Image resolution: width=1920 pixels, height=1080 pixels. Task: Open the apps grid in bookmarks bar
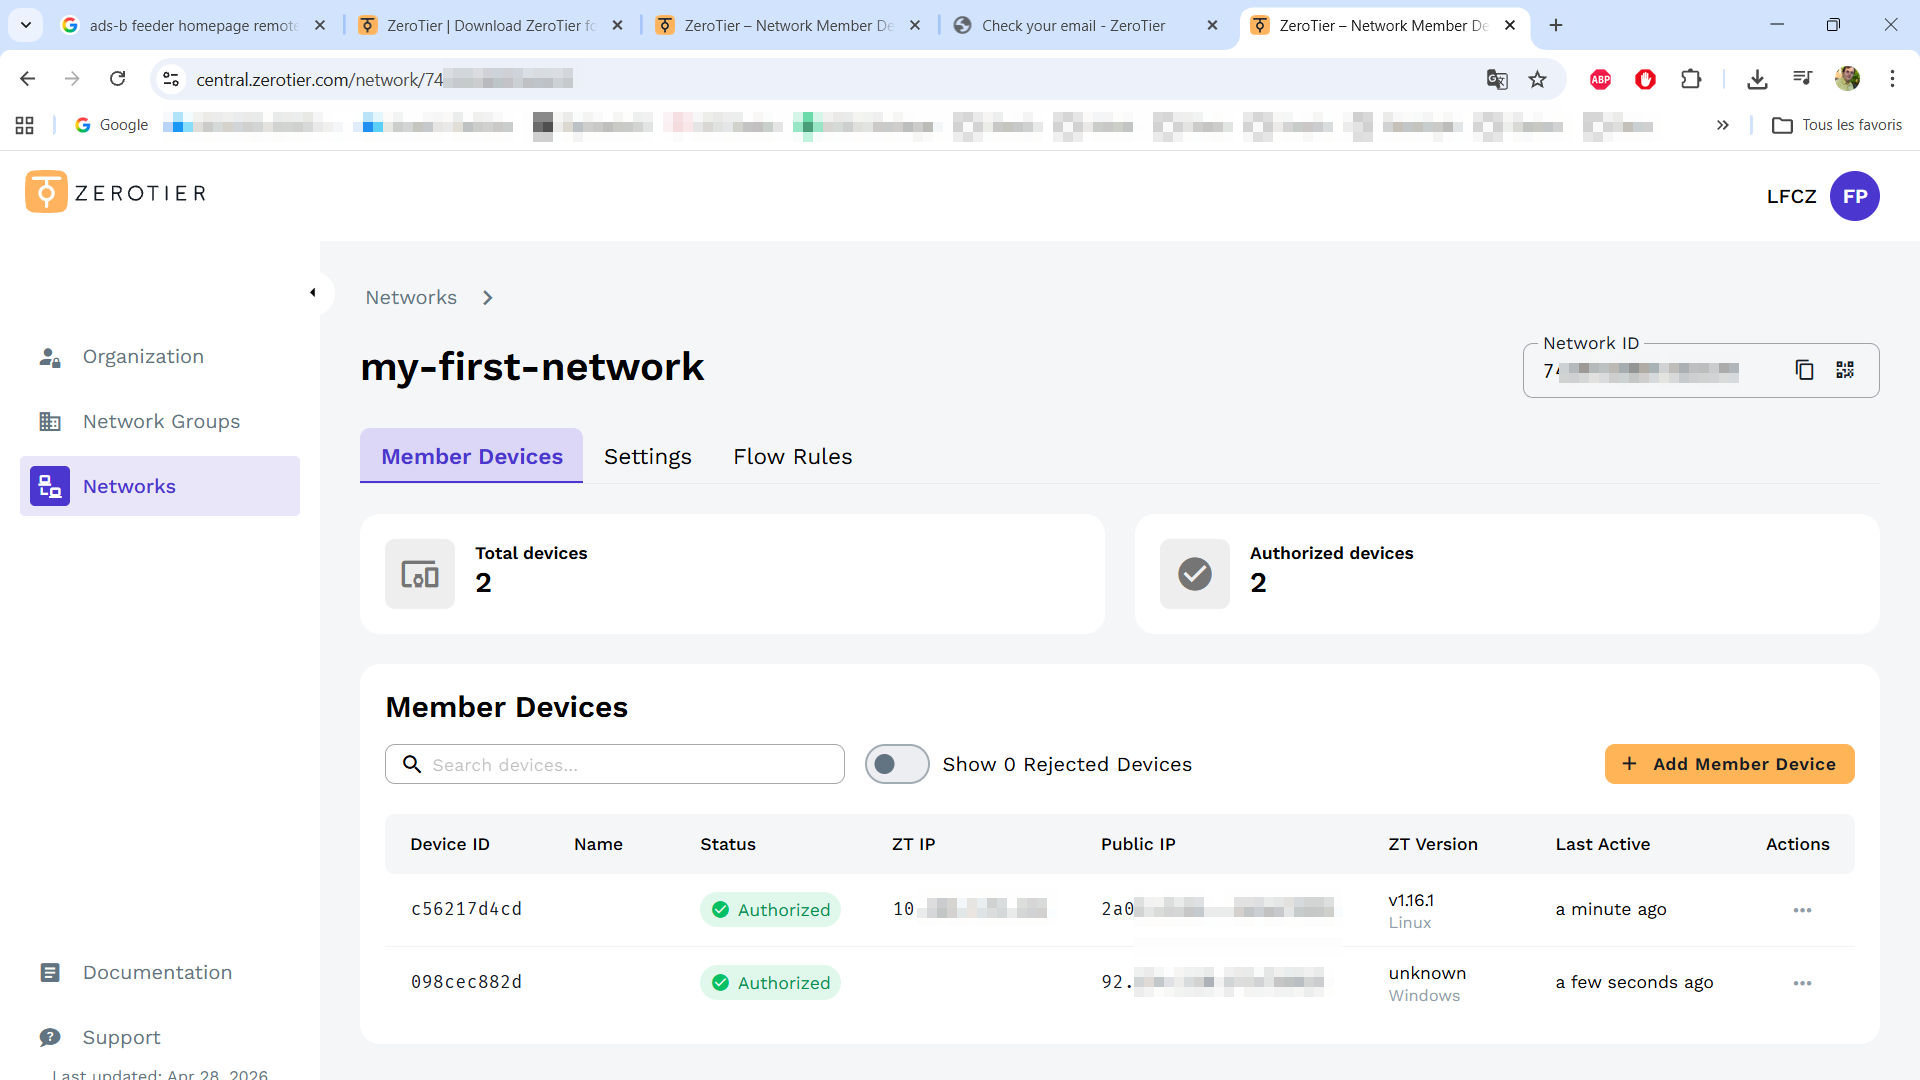pos(25,125)
